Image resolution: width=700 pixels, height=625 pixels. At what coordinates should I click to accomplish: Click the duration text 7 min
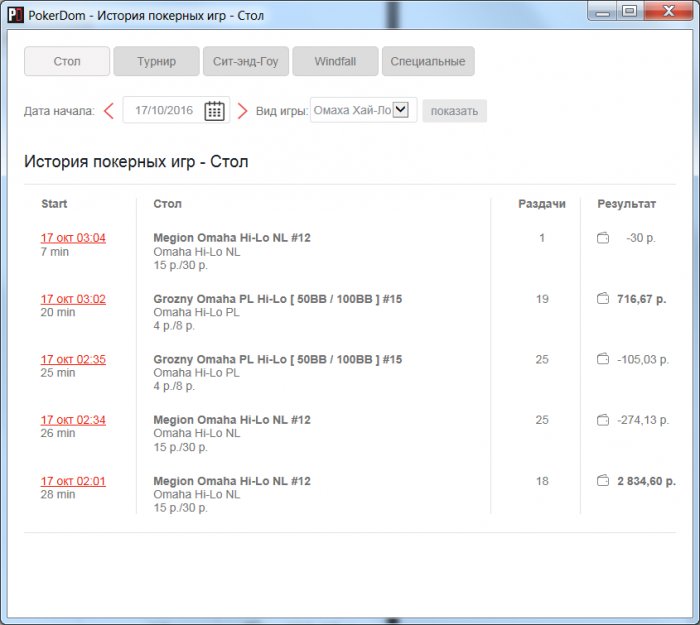click(54, 252)
